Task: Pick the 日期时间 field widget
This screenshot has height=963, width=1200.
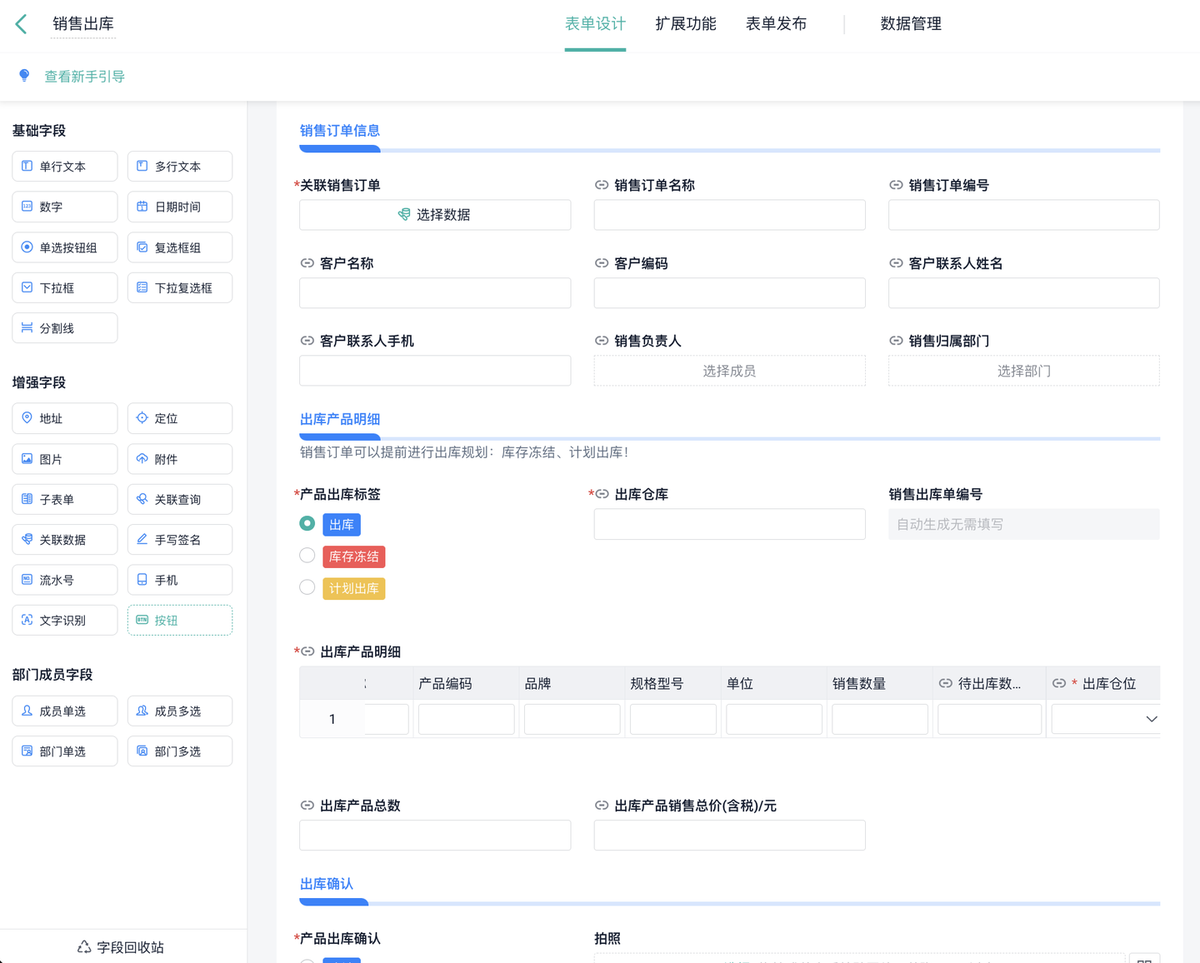Action: tap(180, 207)
